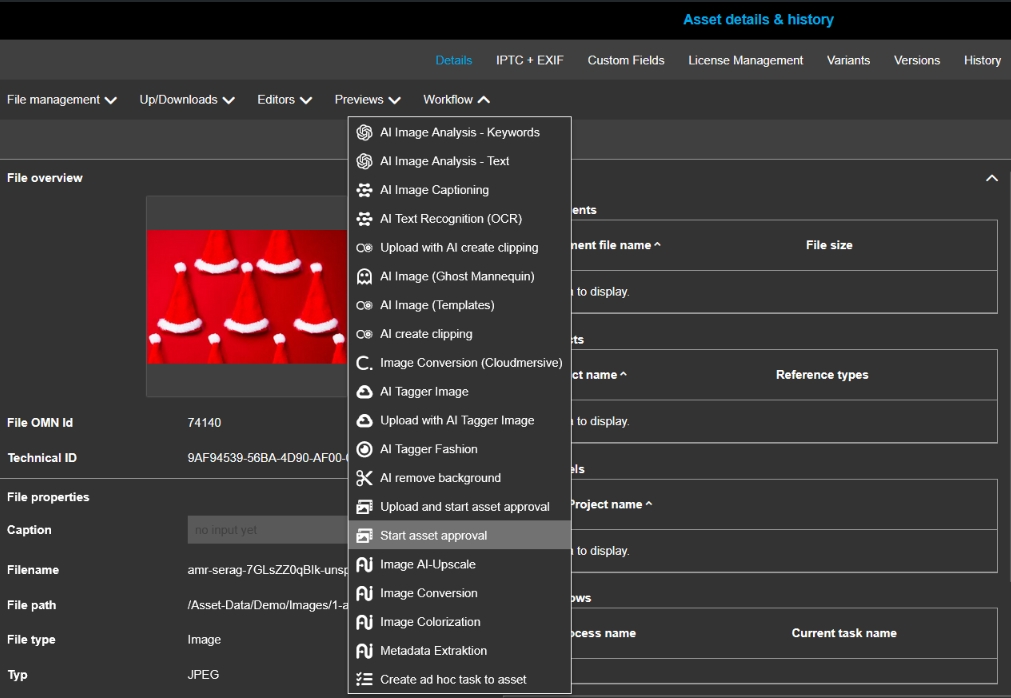
Task: Expand the File management dropdown
Action: point(62,100)
